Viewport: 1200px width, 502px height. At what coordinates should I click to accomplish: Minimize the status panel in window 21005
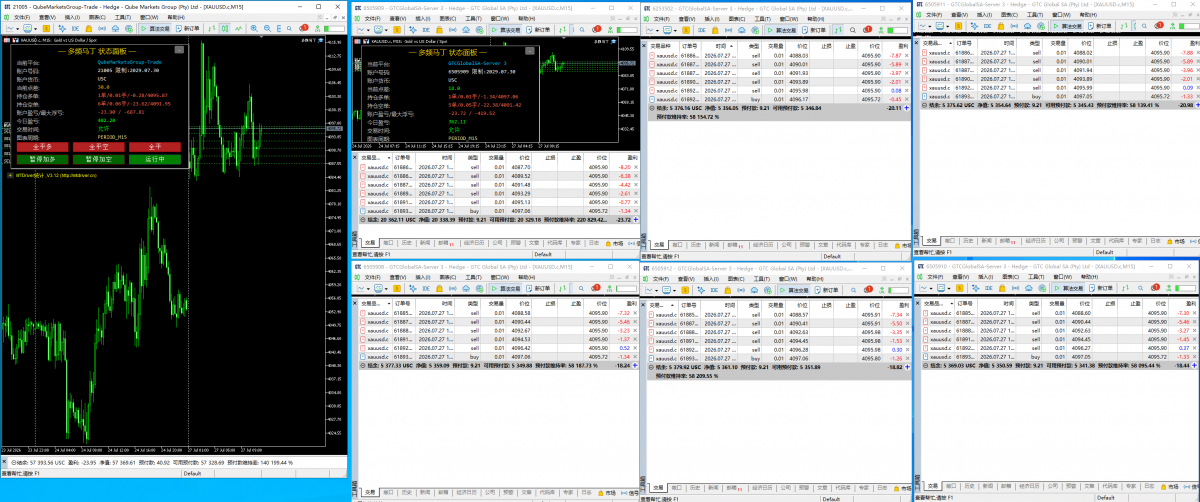[179, 50]
